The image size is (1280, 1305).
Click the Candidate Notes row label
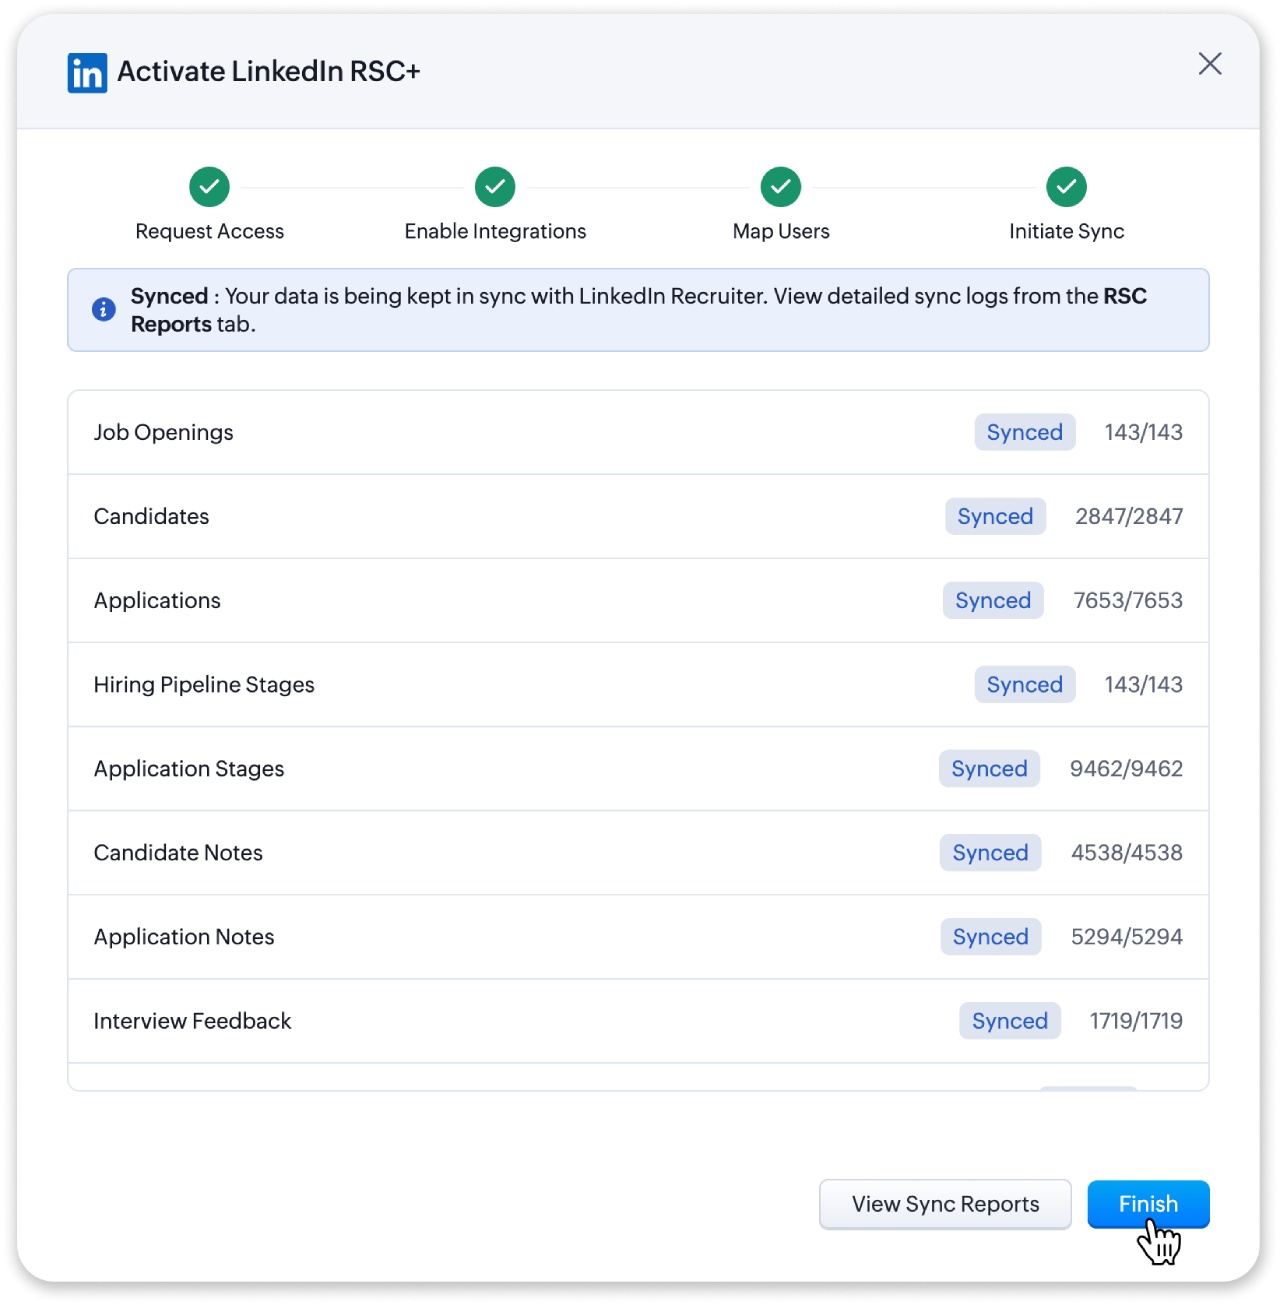178,852
